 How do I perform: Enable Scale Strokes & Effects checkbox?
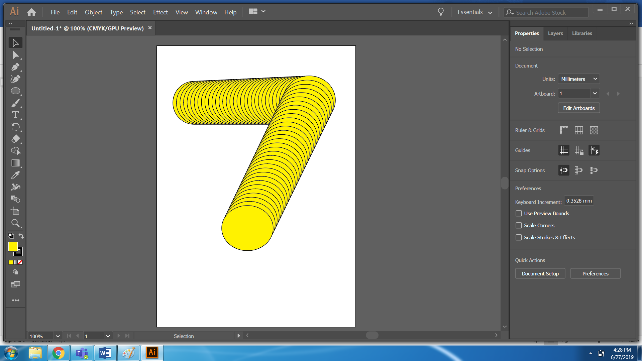pyautogui.click(x=519, y=237)
